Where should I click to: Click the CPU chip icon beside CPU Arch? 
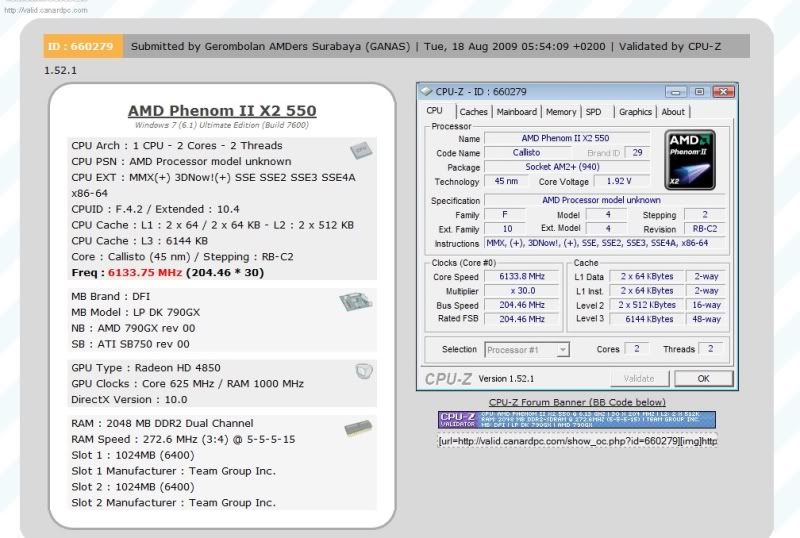pyautogui.click(x=359, y=151)
